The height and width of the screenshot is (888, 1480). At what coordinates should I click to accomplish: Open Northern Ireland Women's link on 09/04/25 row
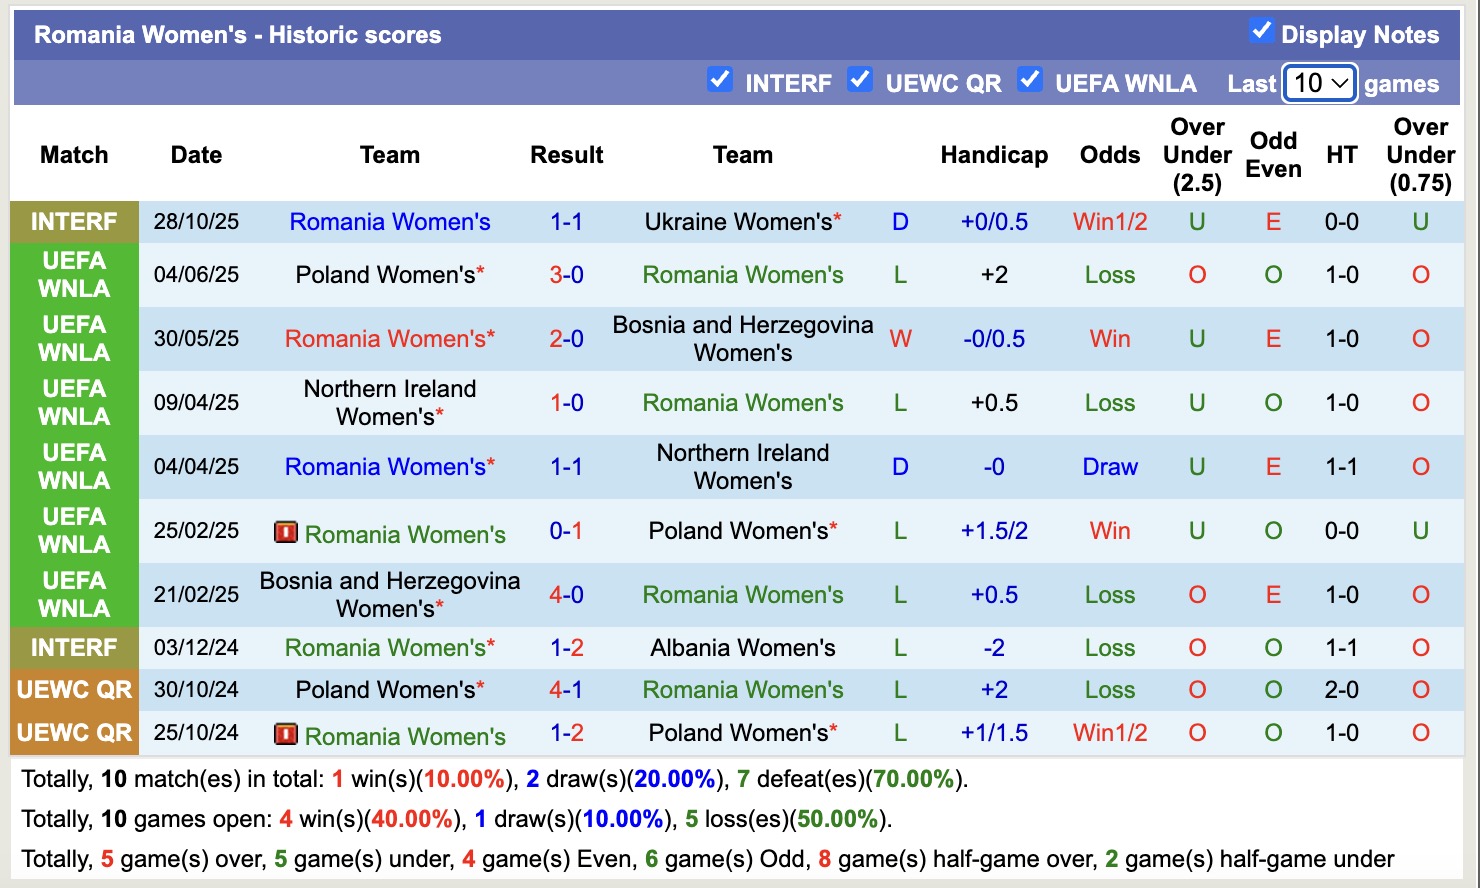click(x=389, y=402)
